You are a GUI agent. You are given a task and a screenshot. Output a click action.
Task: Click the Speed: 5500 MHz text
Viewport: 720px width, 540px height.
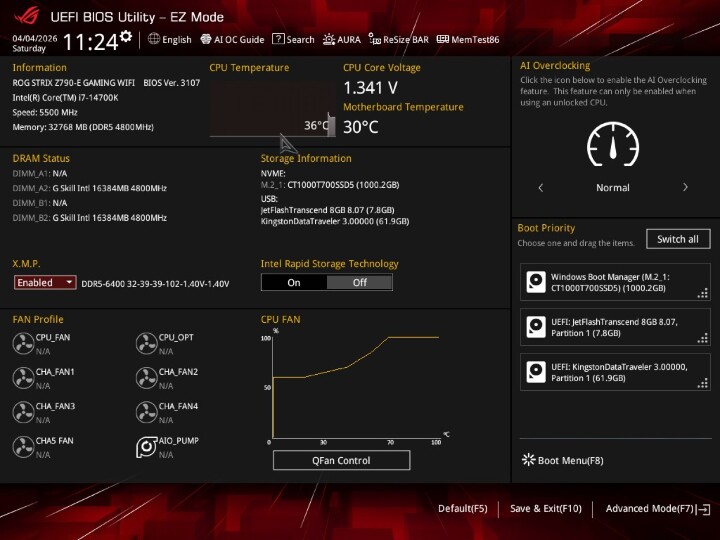[x=45, y=112]
